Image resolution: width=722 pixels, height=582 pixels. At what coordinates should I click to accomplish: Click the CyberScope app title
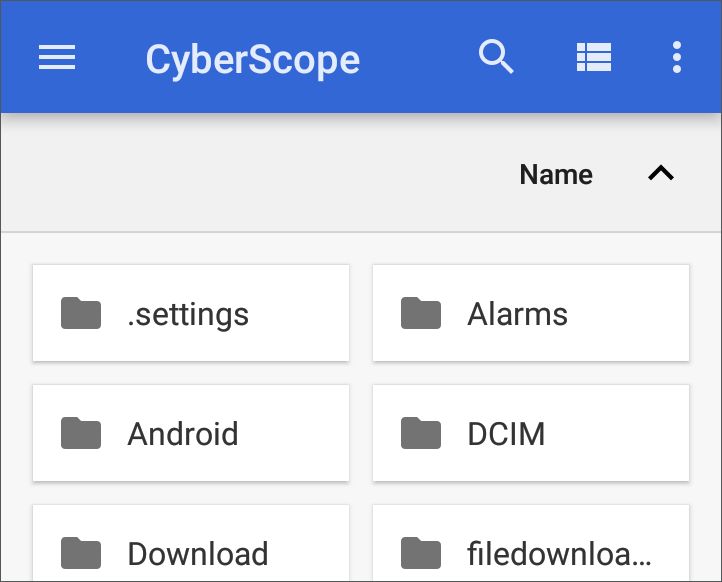[253, 60]
